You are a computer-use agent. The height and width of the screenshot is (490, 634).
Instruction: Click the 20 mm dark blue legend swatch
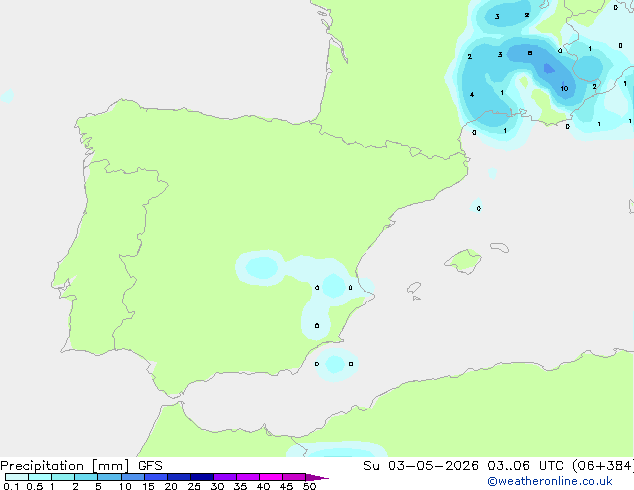pyautogui.click(x=179, y=477)
